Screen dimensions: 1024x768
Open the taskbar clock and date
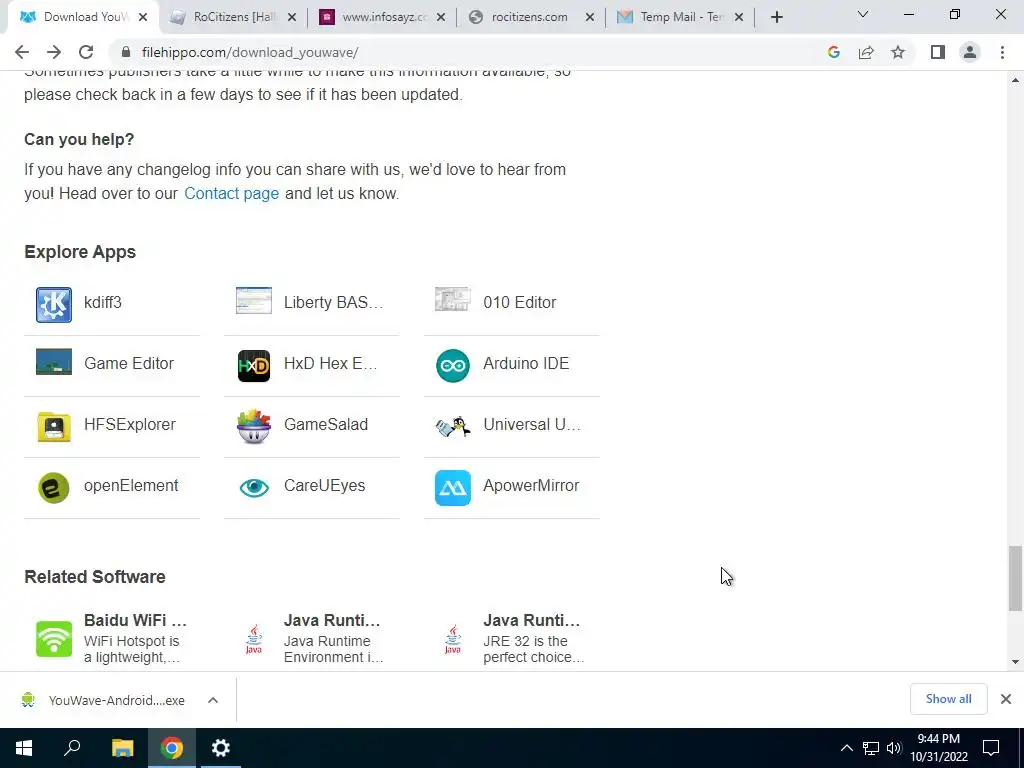point(939,748)
